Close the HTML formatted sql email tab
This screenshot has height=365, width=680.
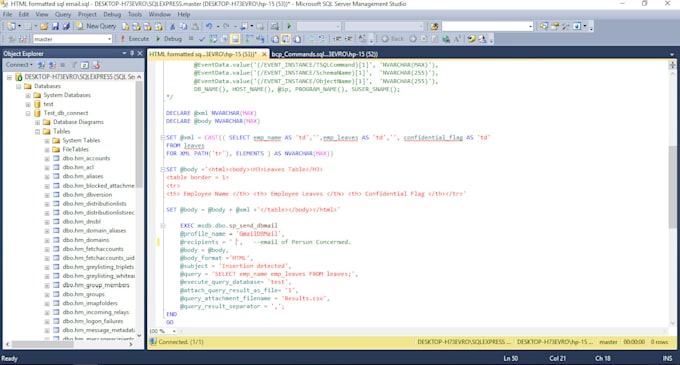pos(264,54)
